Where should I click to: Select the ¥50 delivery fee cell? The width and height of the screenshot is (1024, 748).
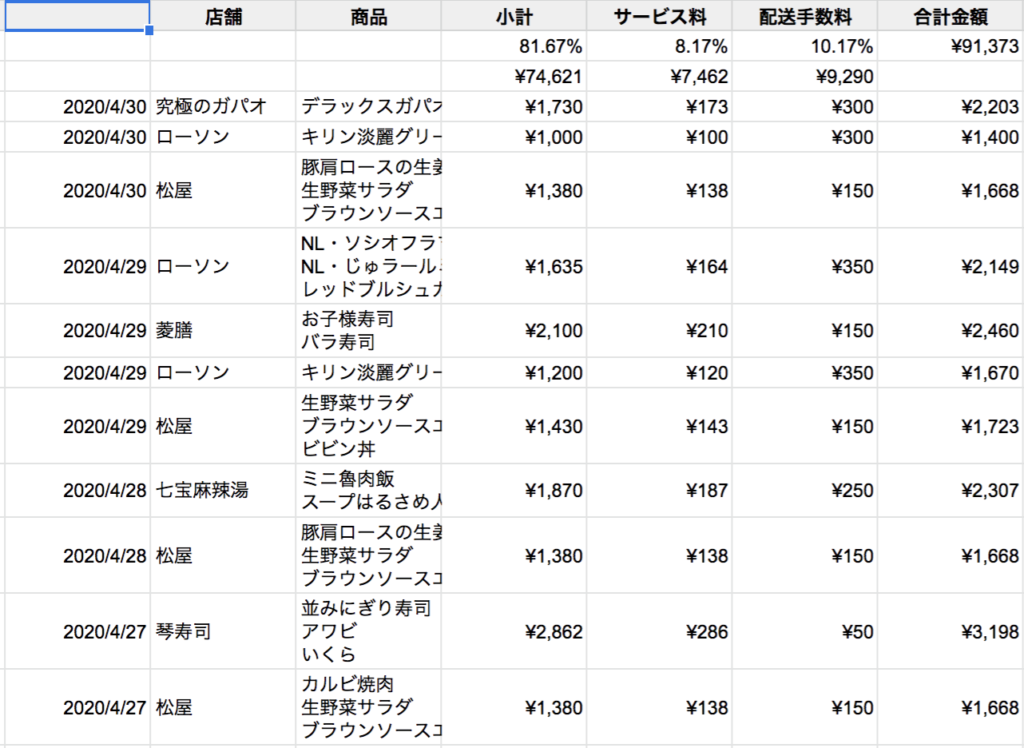coord(805,632)
